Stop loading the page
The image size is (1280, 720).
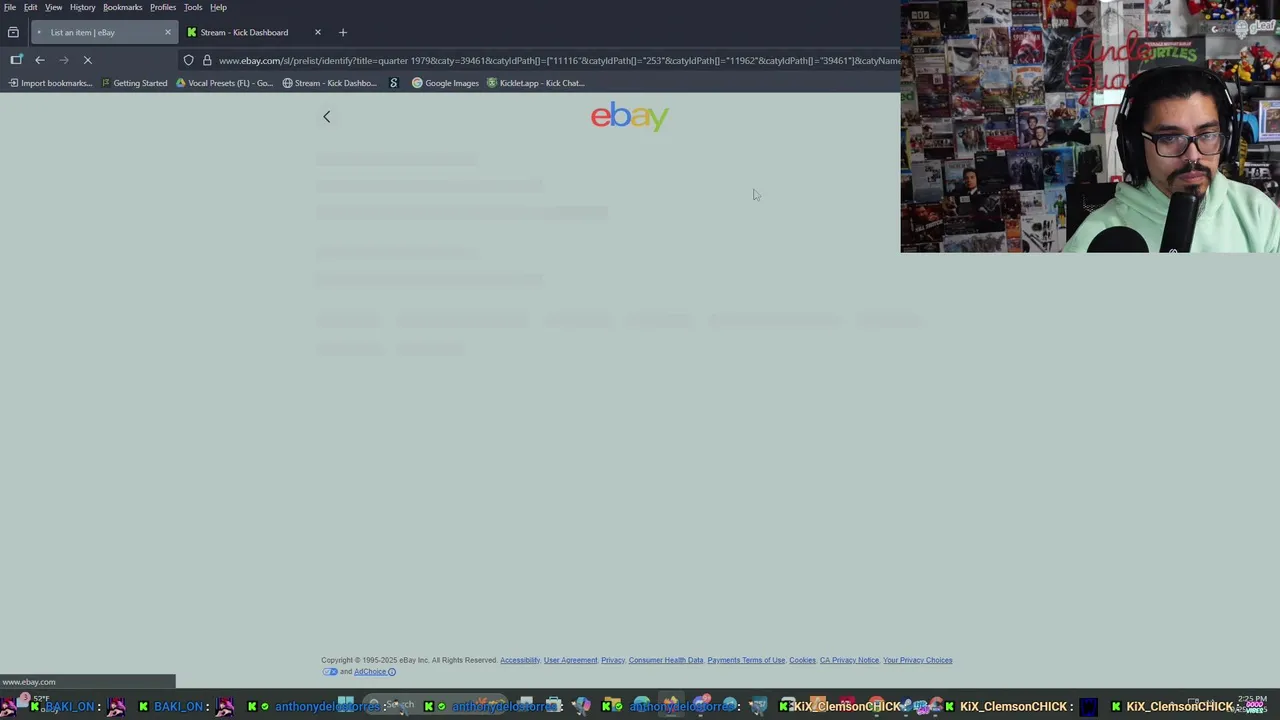(88, 60)
